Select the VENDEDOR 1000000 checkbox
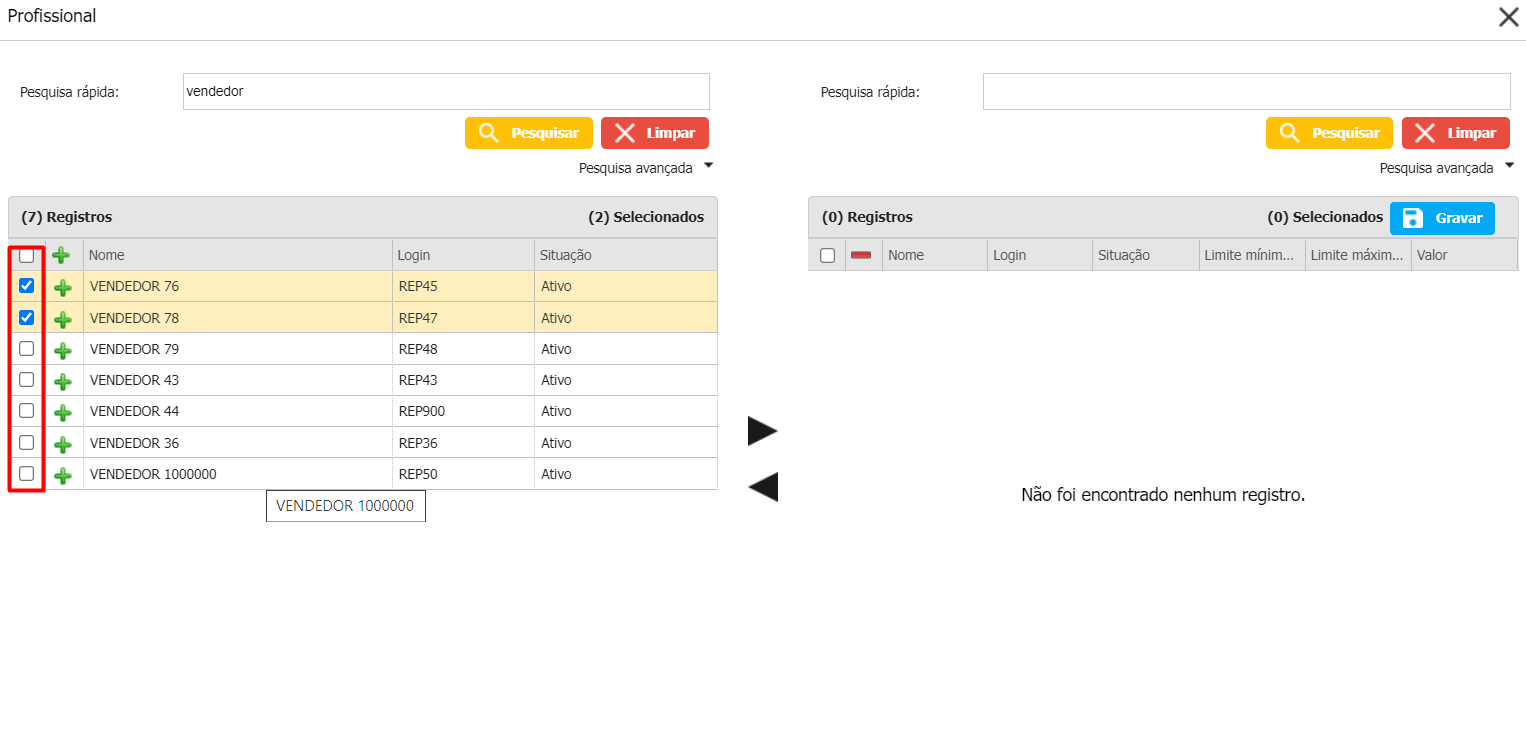 (27, 474)
